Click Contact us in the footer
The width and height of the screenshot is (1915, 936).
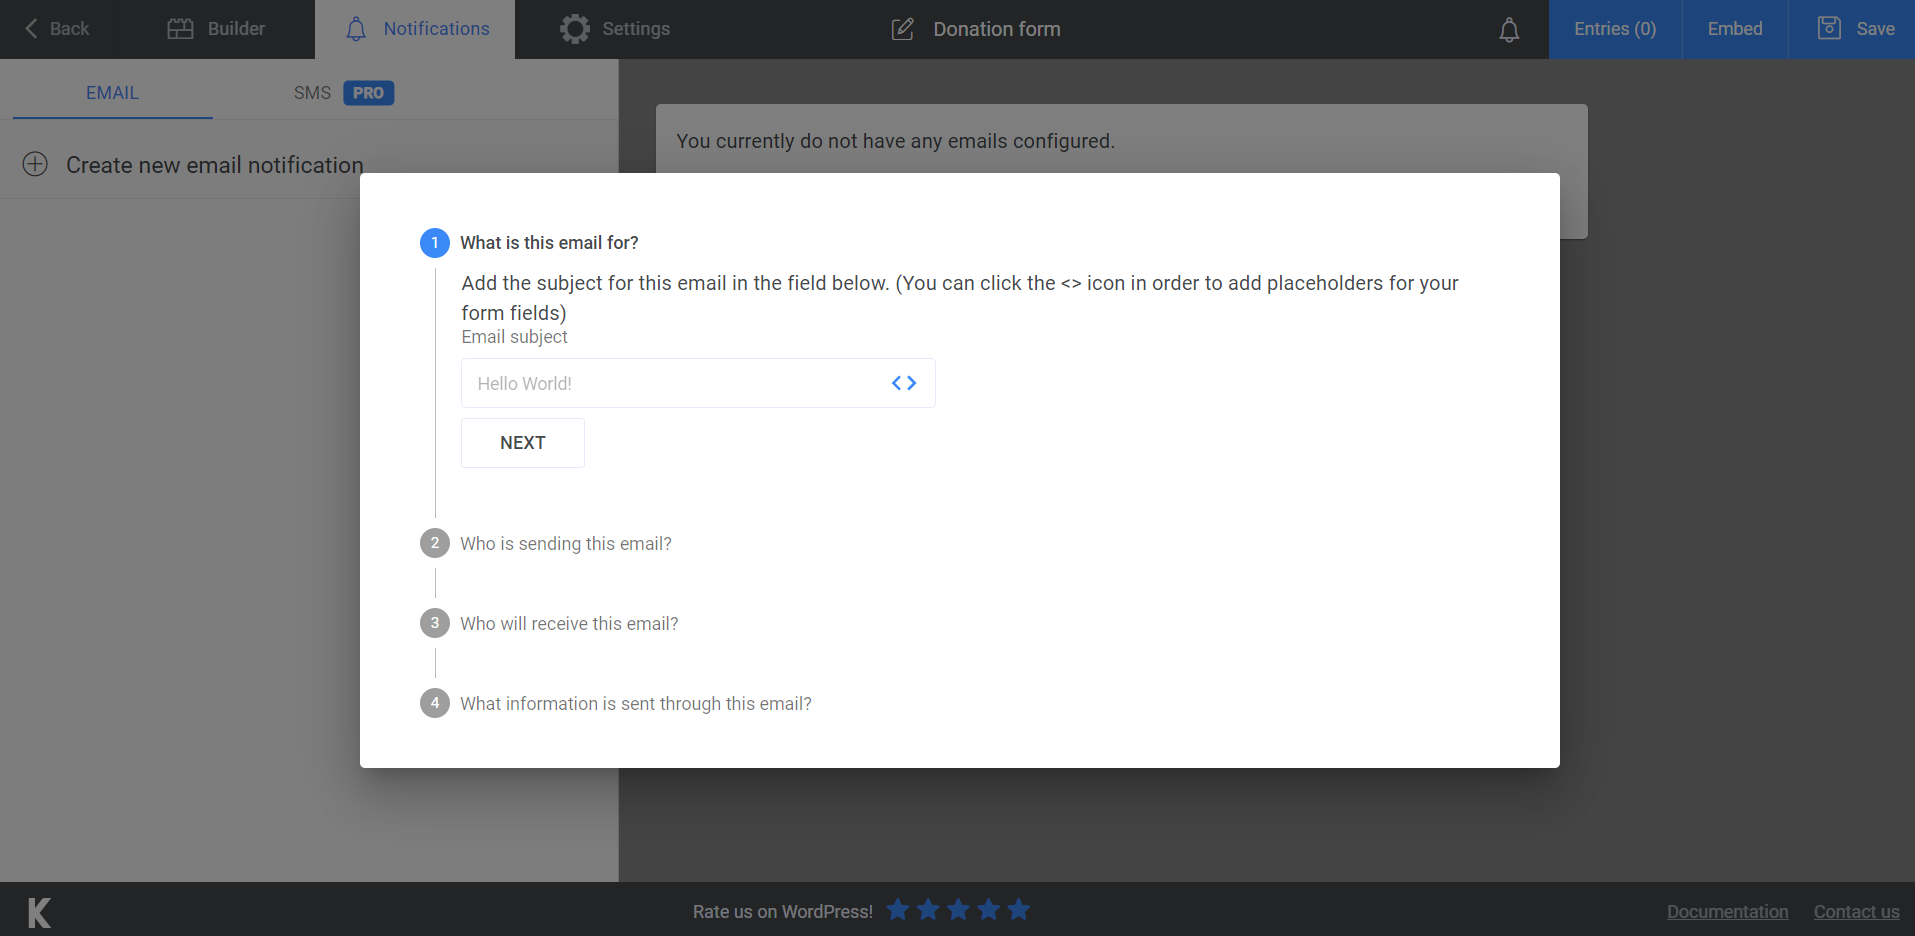[x=1856, y=911]
